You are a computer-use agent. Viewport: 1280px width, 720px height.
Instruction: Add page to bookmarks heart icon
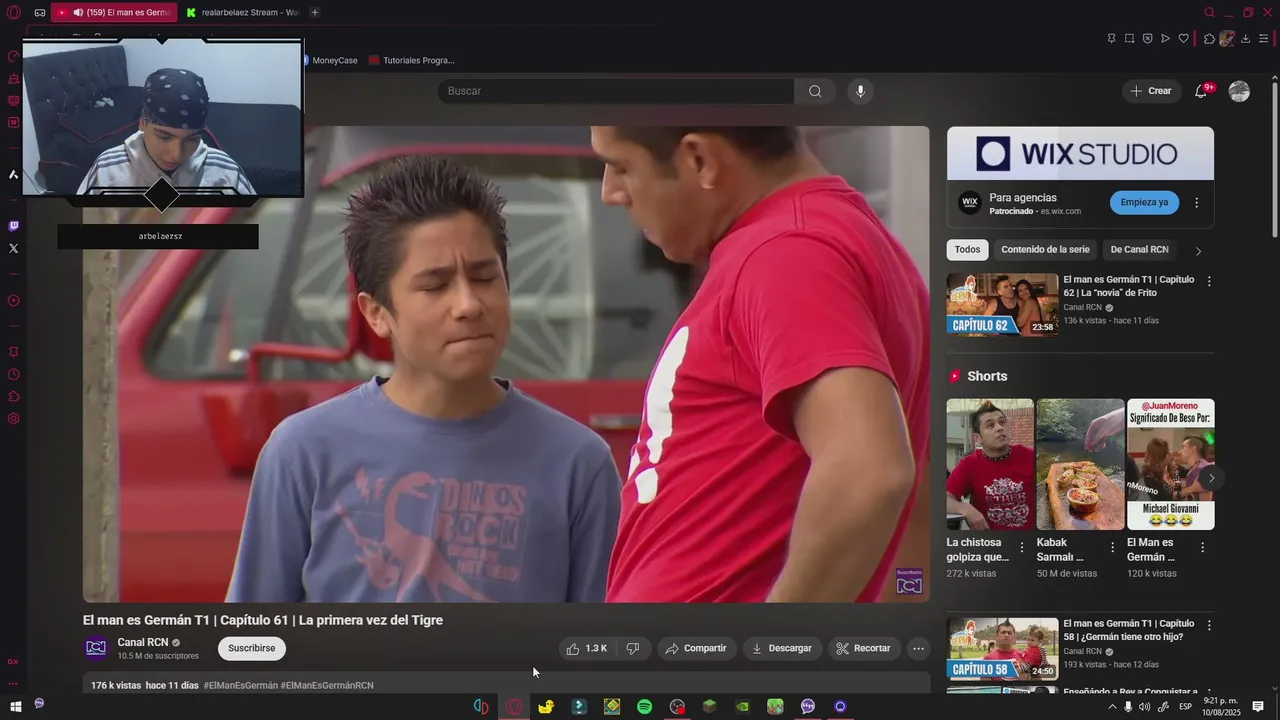1183,38
